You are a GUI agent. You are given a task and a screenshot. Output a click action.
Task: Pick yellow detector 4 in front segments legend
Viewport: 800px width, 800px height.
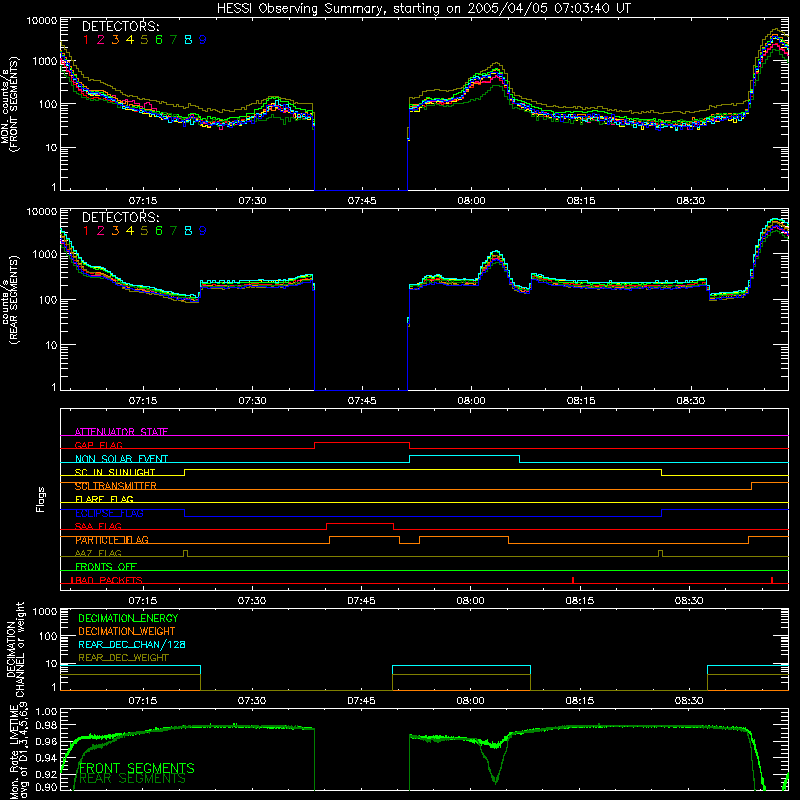click(x=130, y=40)
